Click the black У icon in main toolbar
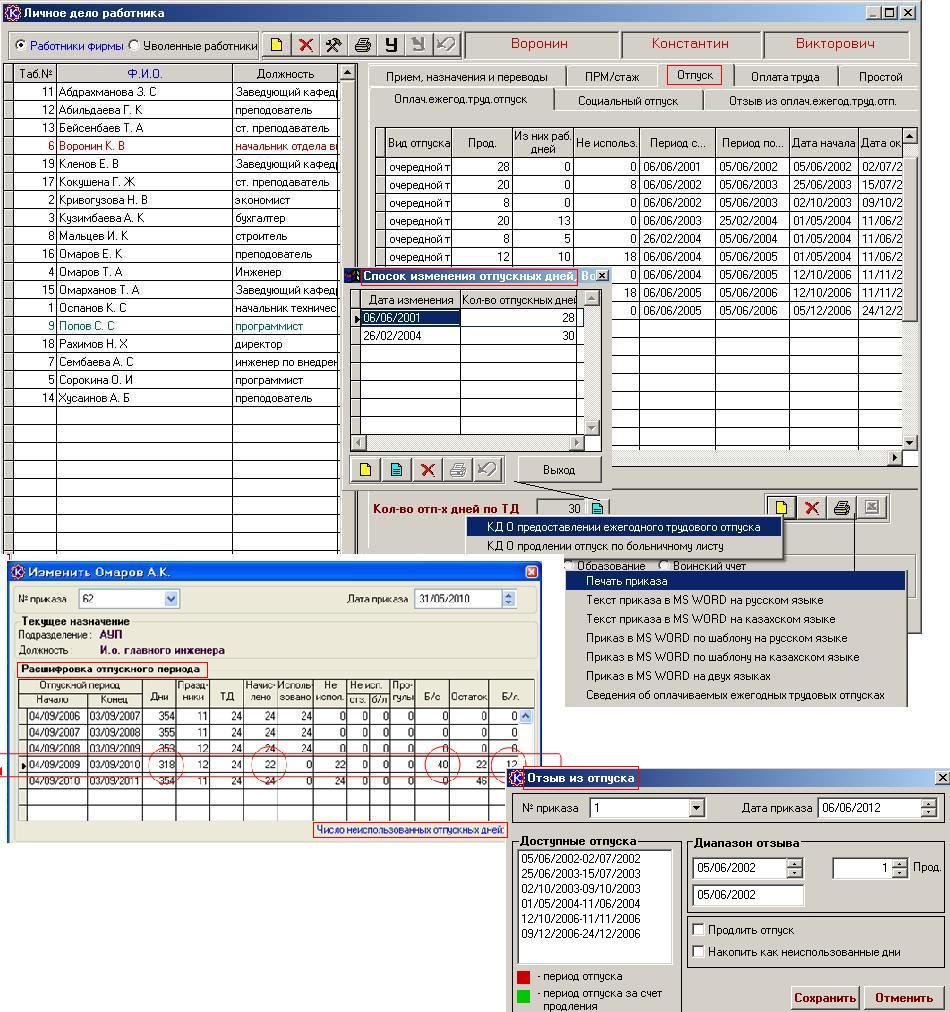Viewport: 950px width, 1012px height. point(391,45)
